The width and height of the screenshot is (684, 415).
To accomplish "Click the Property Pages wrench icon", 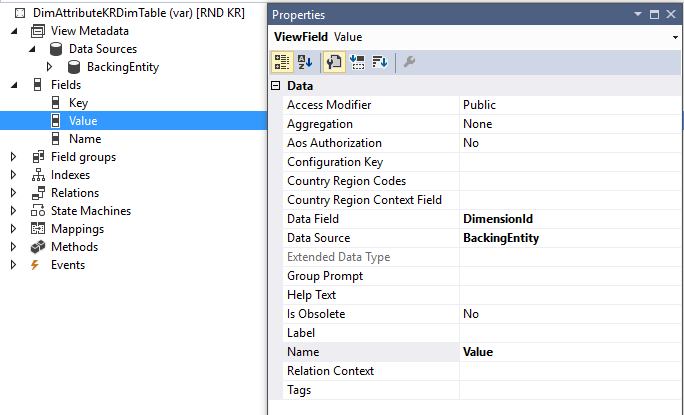I will [x=410, y=62].
